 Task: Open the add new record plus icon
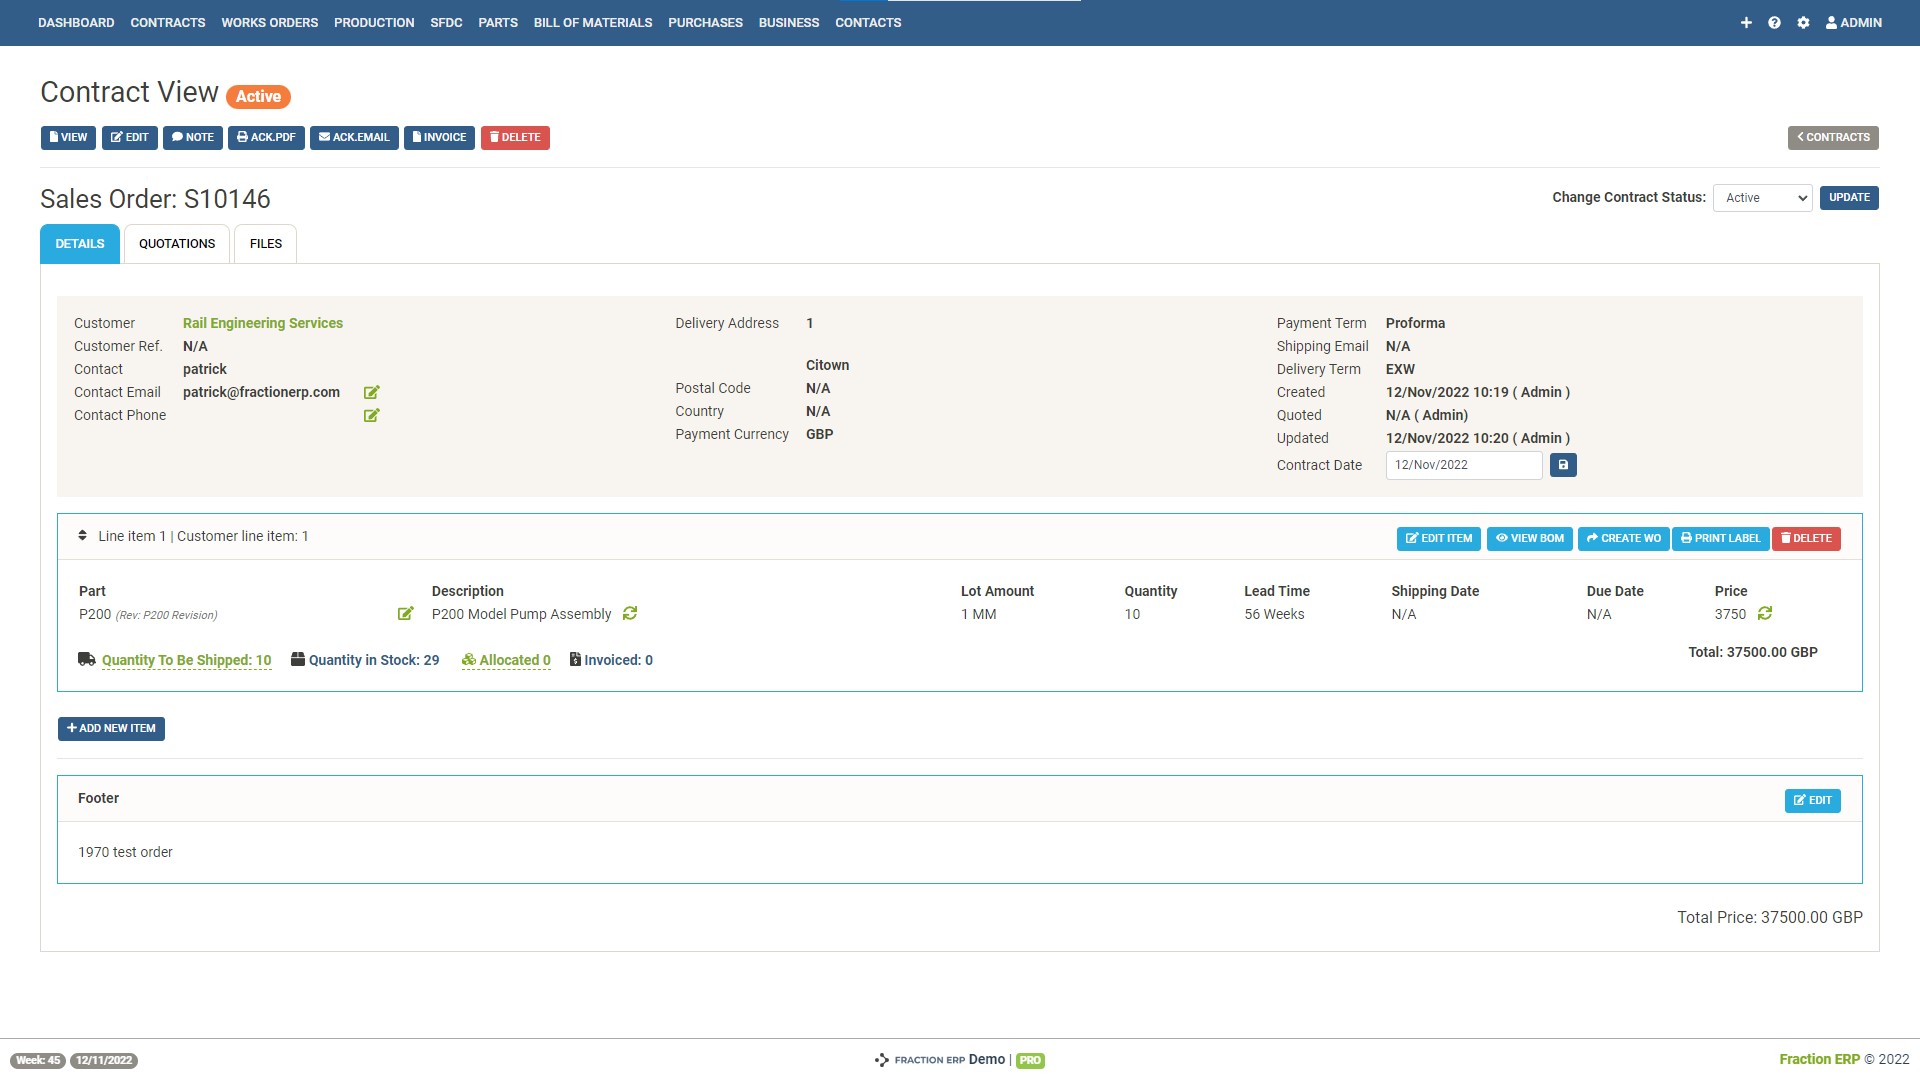pos(1746,22)
